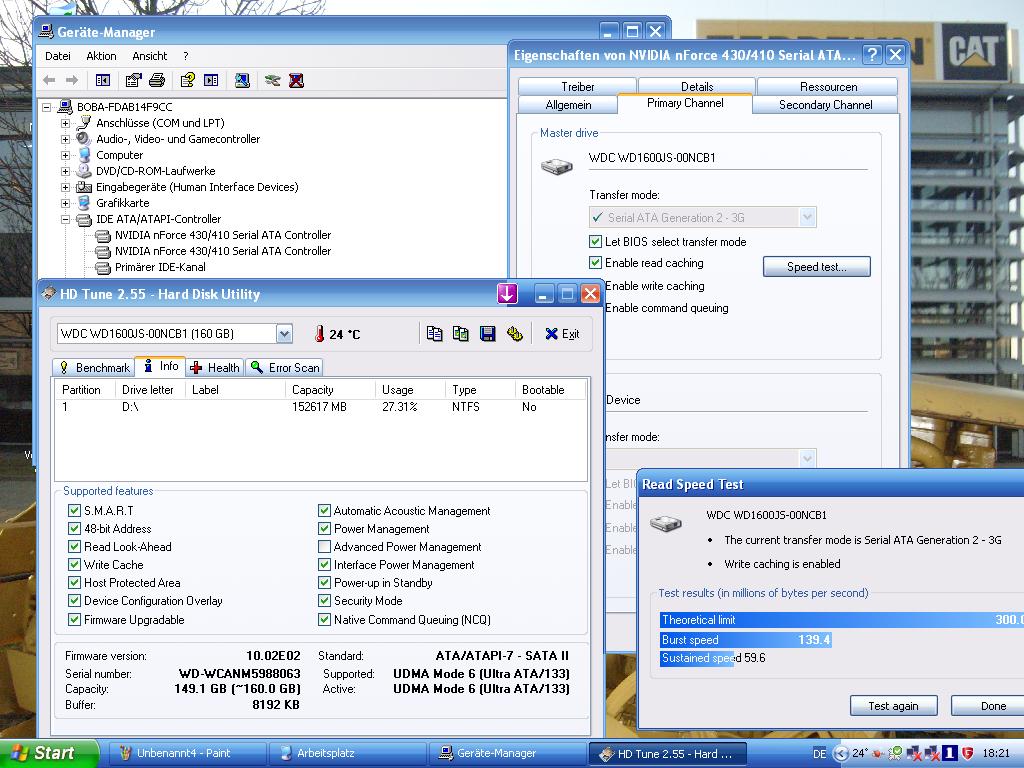The height and width of the screenshot is (768, 1024).
Task: Toggle 48-bit Address checkbox
Action: [74, 529]
